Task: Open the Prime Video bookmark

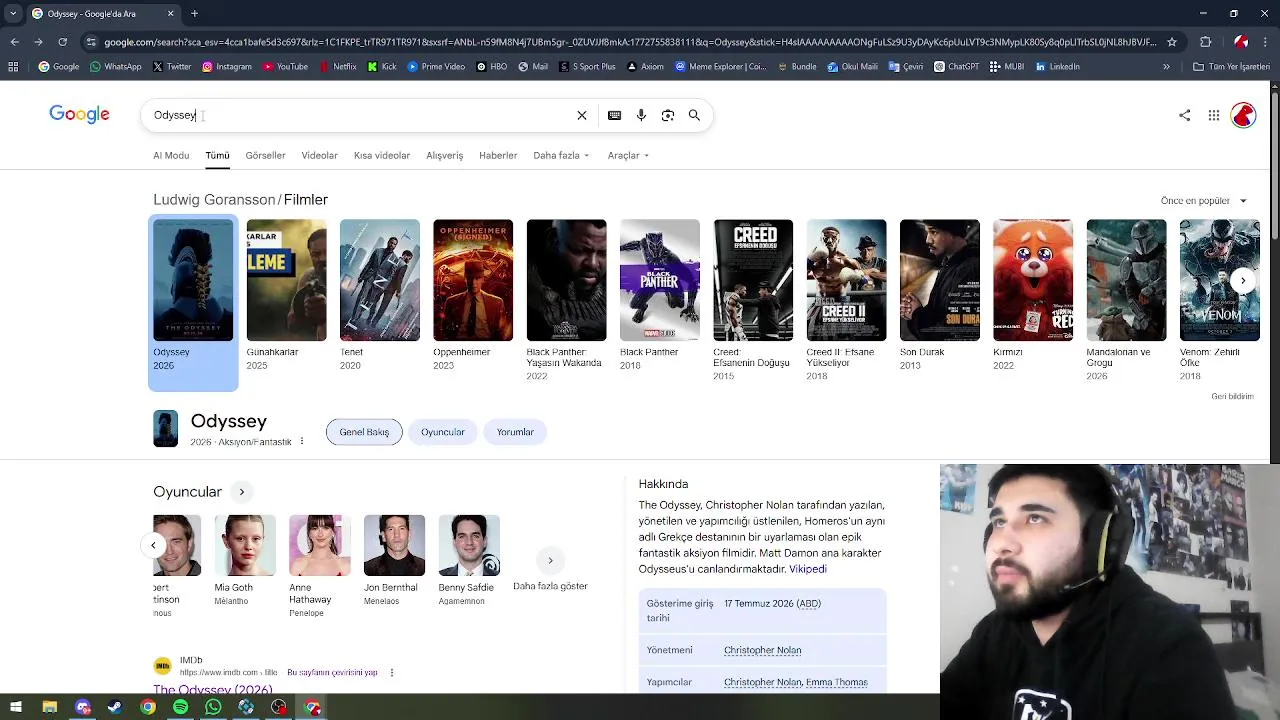Action: pos(435,67)
